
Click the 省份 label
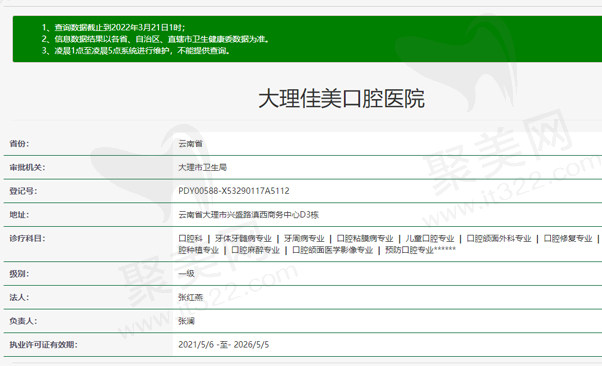point(19,144)
